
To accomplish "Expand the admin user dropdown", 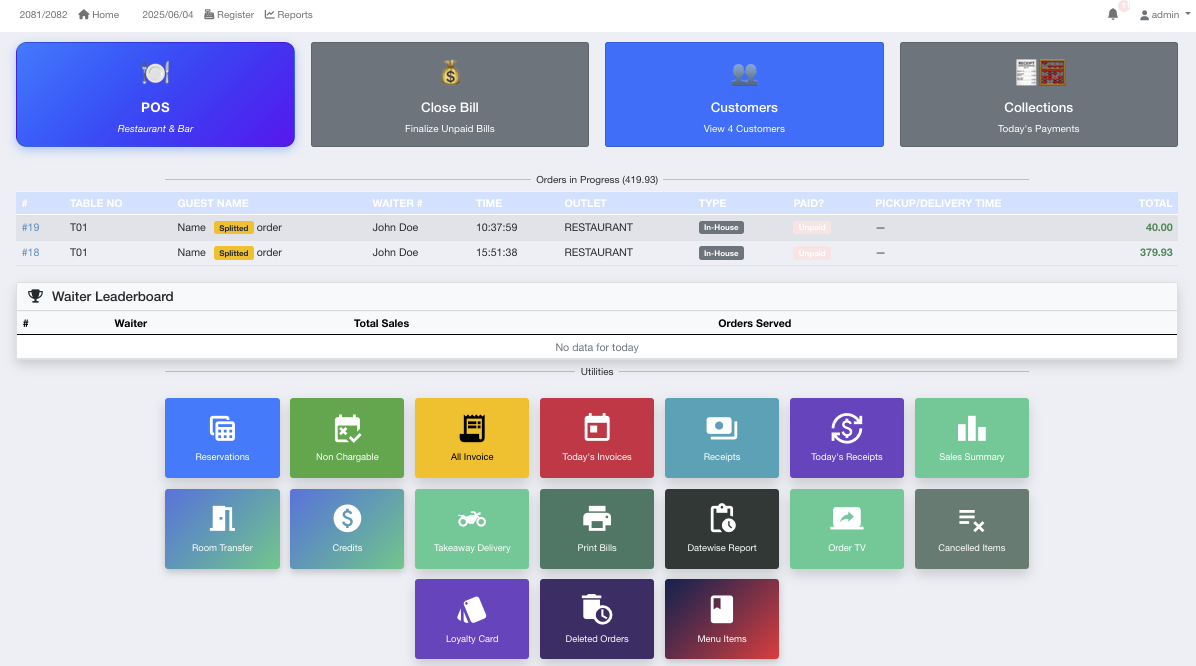I will pyautogui.click(x=1165, y=14).
